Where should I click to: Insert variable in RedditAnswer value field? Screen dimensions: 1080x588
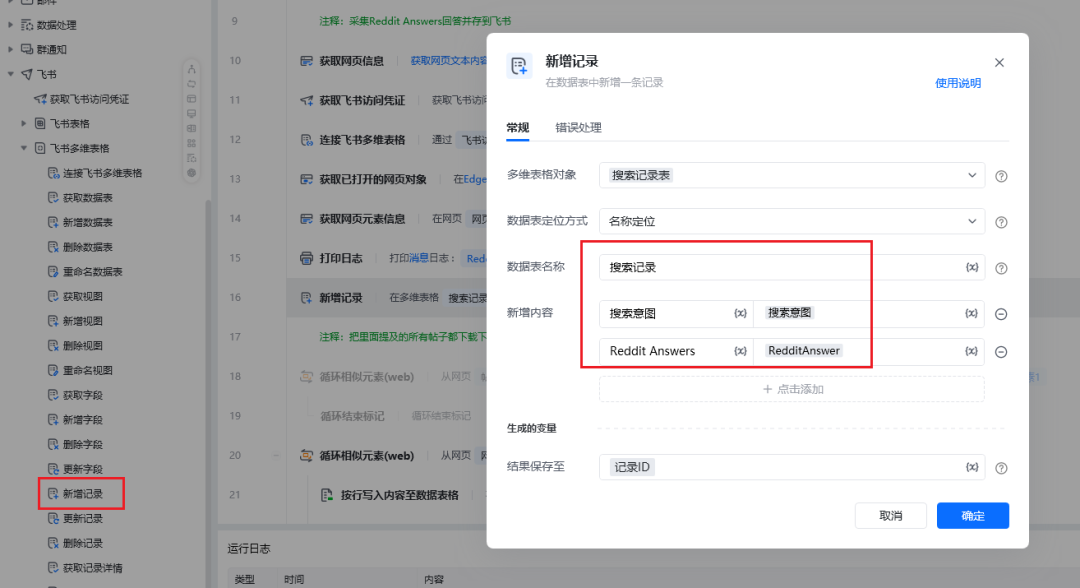[971, 351]
